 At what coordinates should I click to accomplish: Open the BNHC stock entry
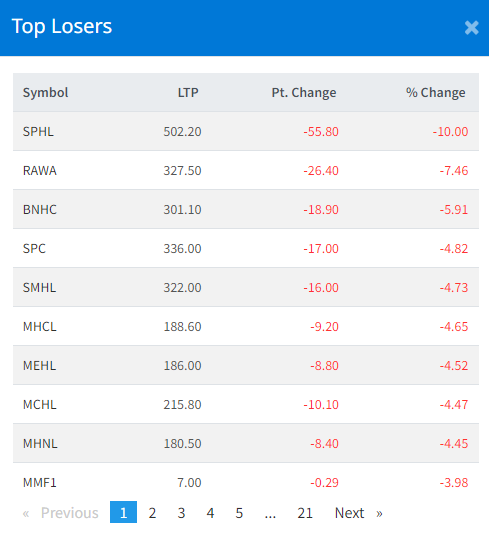tap(40, 209)
